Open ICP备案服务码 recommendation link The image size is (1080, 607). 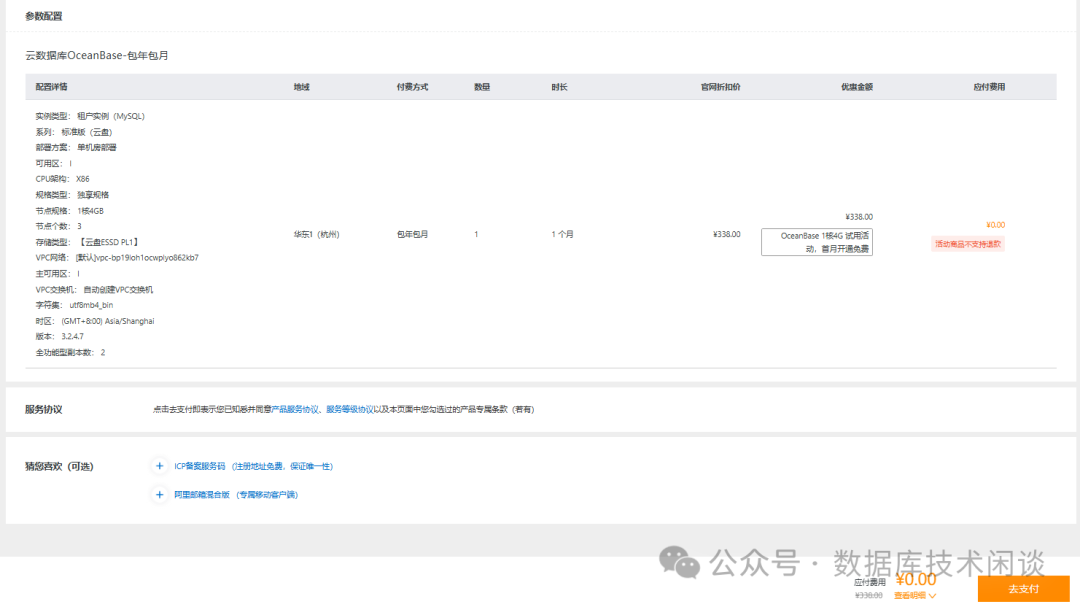[x=253, y=466]
